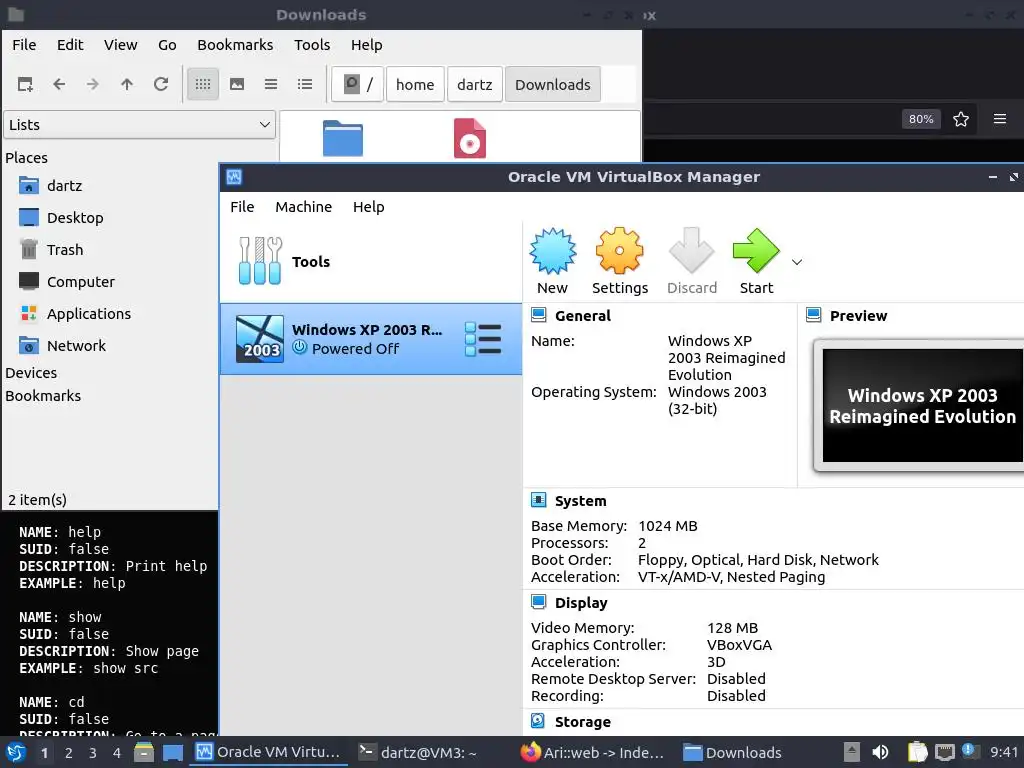Open VirtualBox Machine menu
Screen dimensions: 1024x768
pyautogui.click(x=303, y=207)
